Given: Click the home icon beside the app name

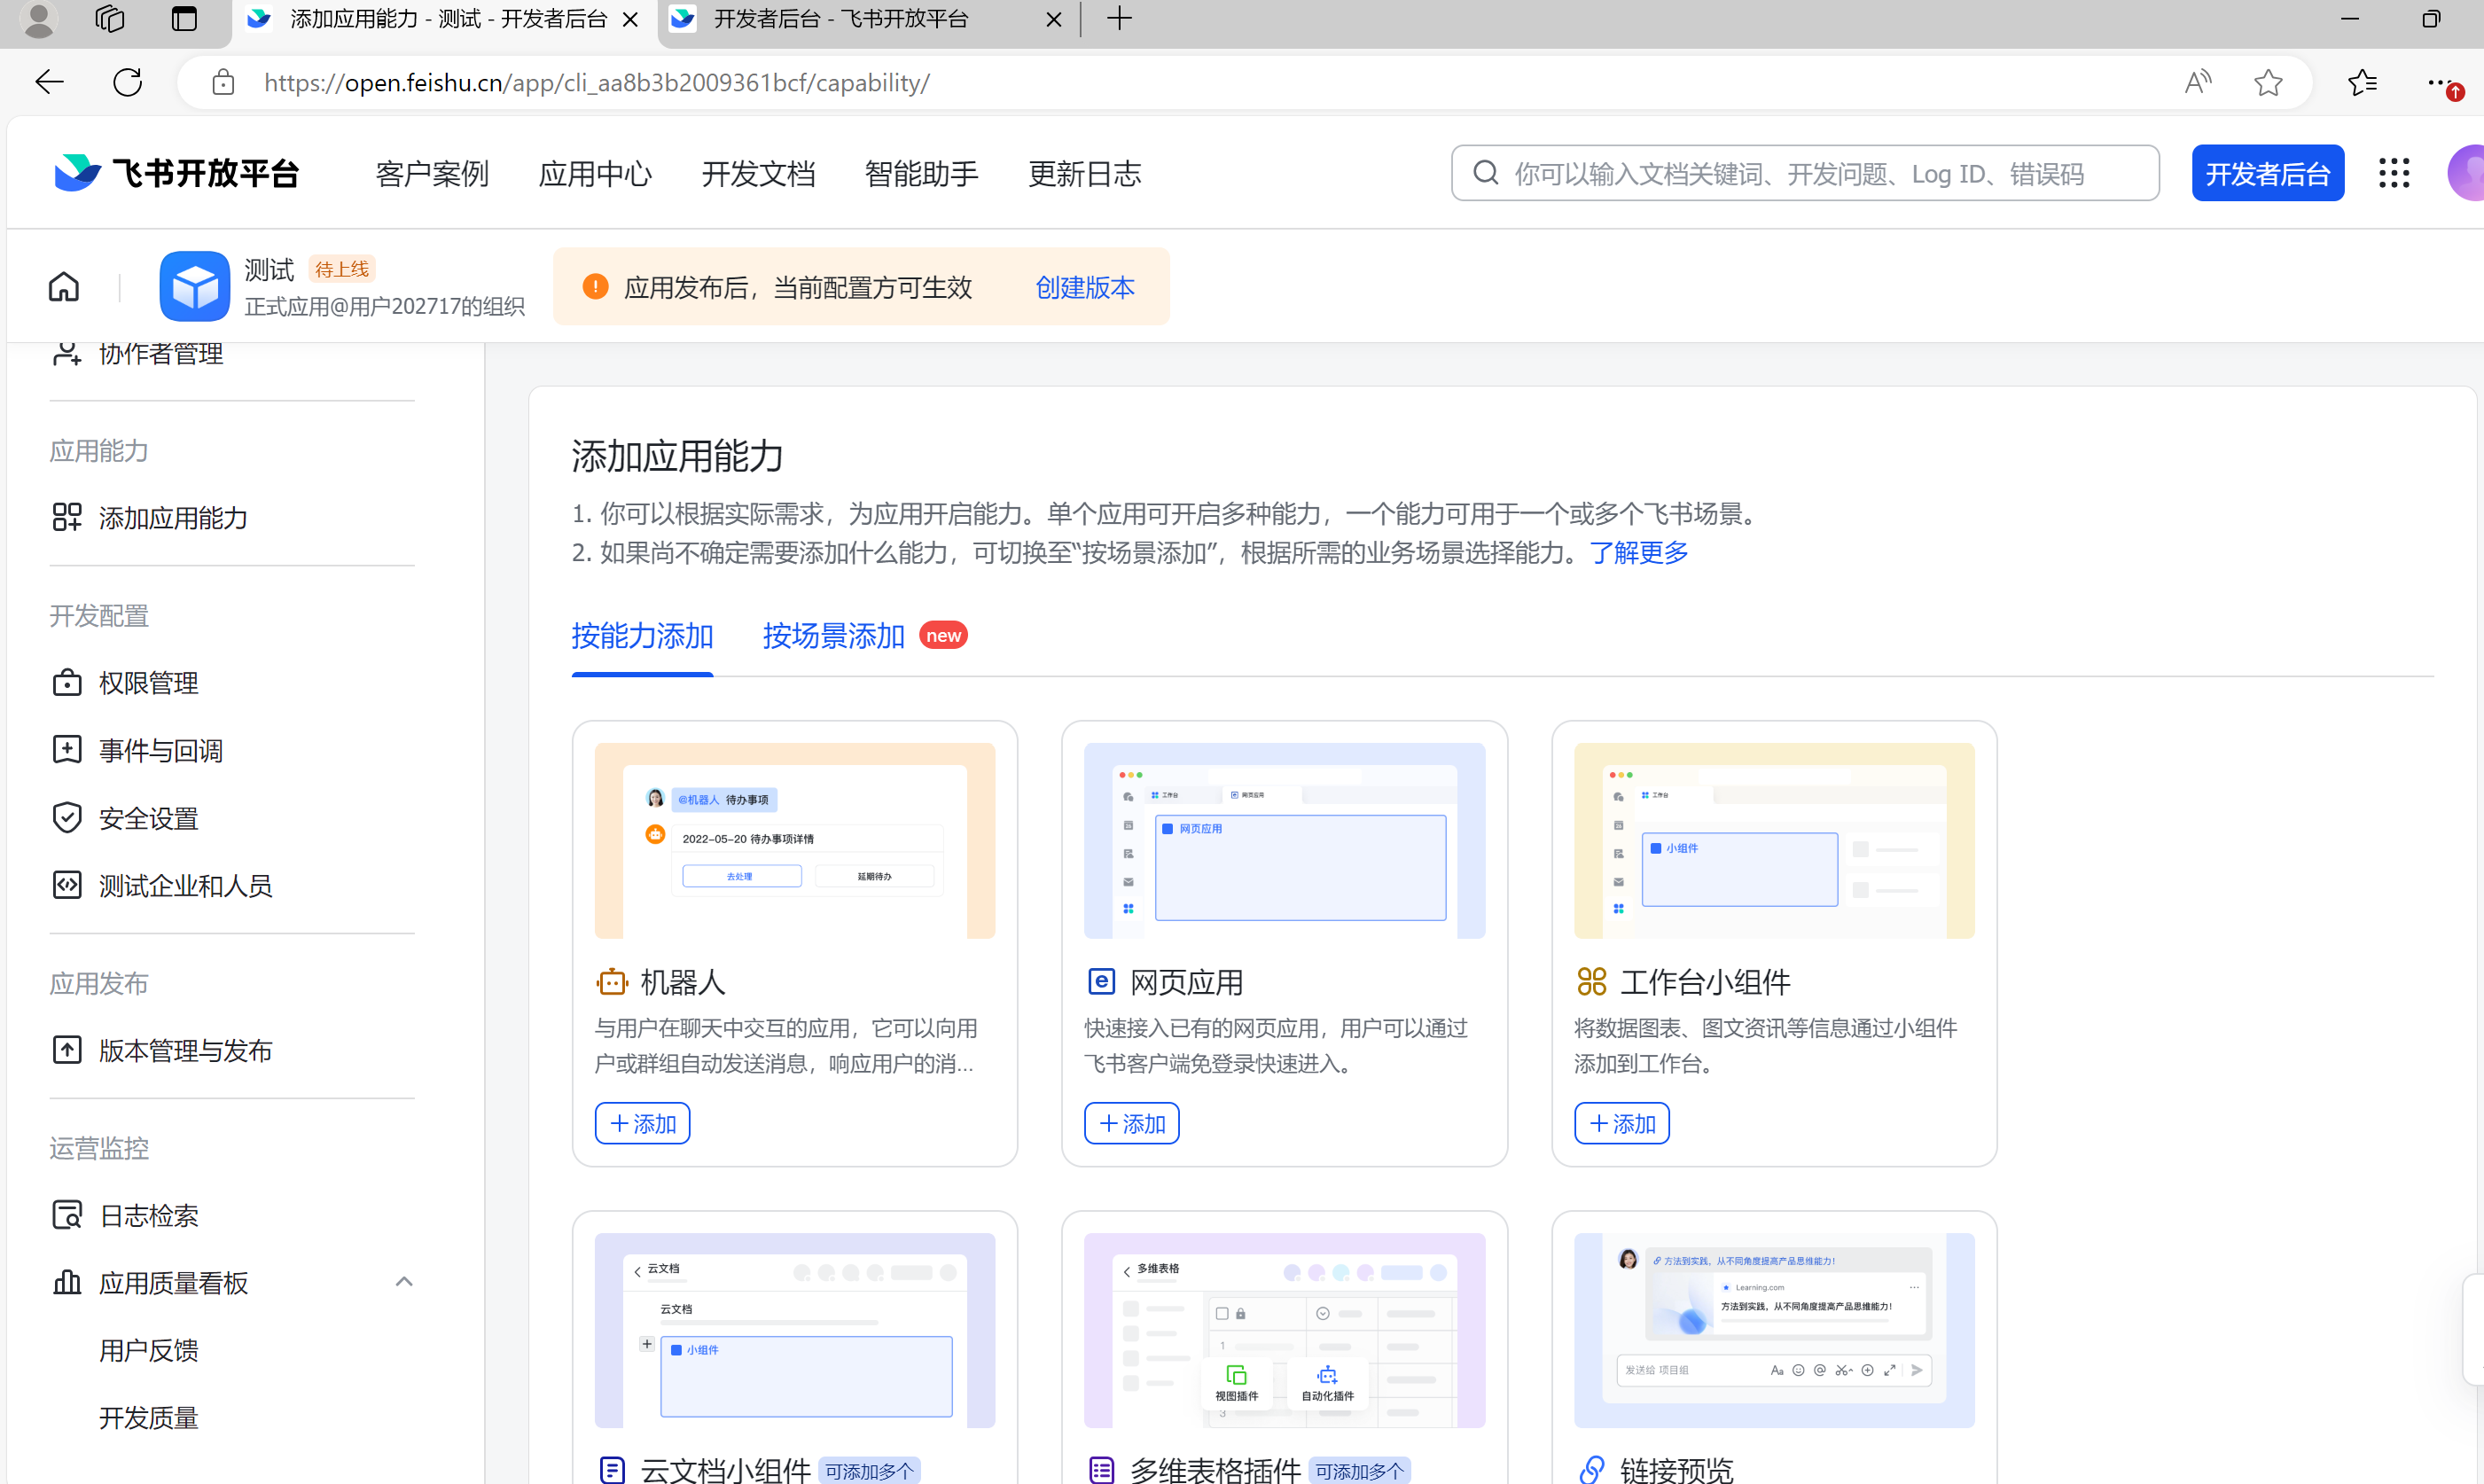Looking at the screenshot, I should (x=64, y=287).
